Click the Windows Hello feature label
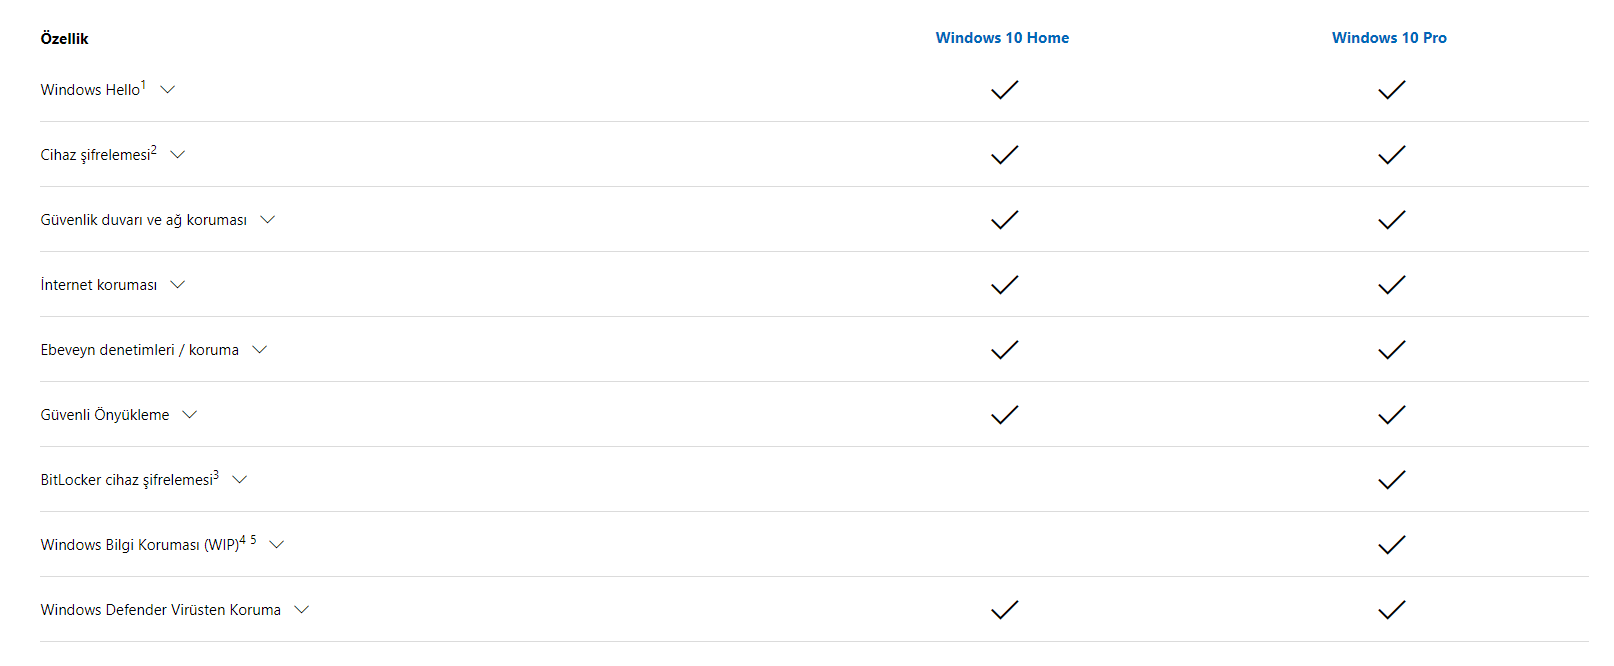Image resolution: width=1614 pixels, height=666 pixels. [90, 90]
